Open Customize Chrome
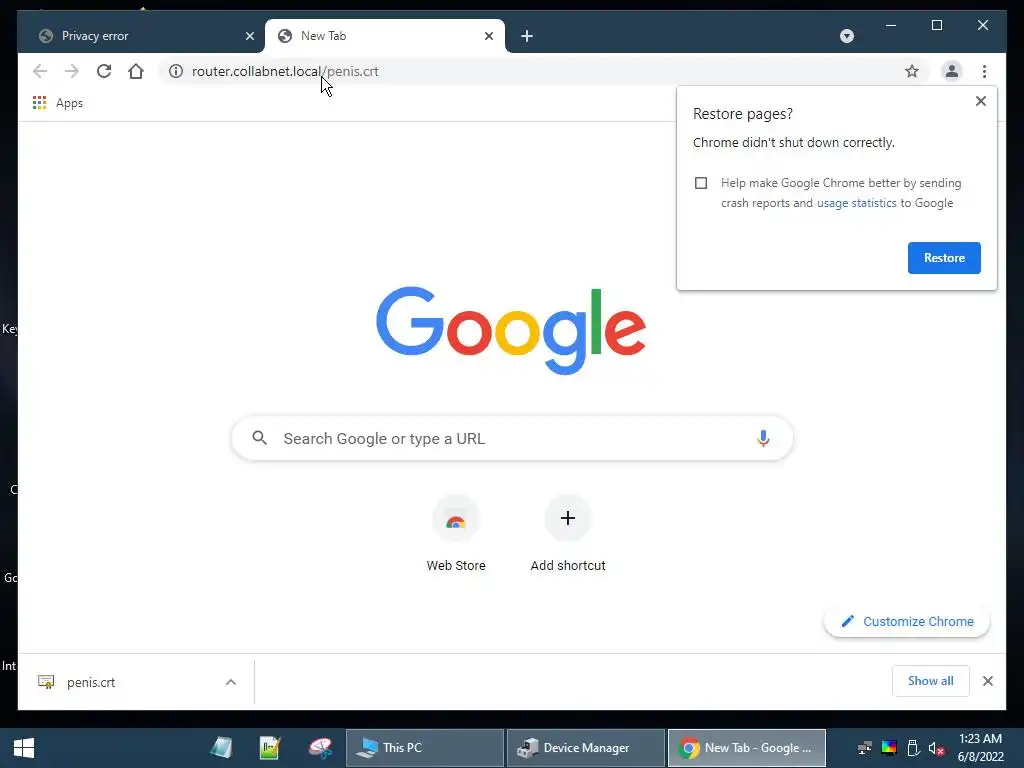Image resolution: width=1024 pixels, height=768 pixels. coord(906,621)
